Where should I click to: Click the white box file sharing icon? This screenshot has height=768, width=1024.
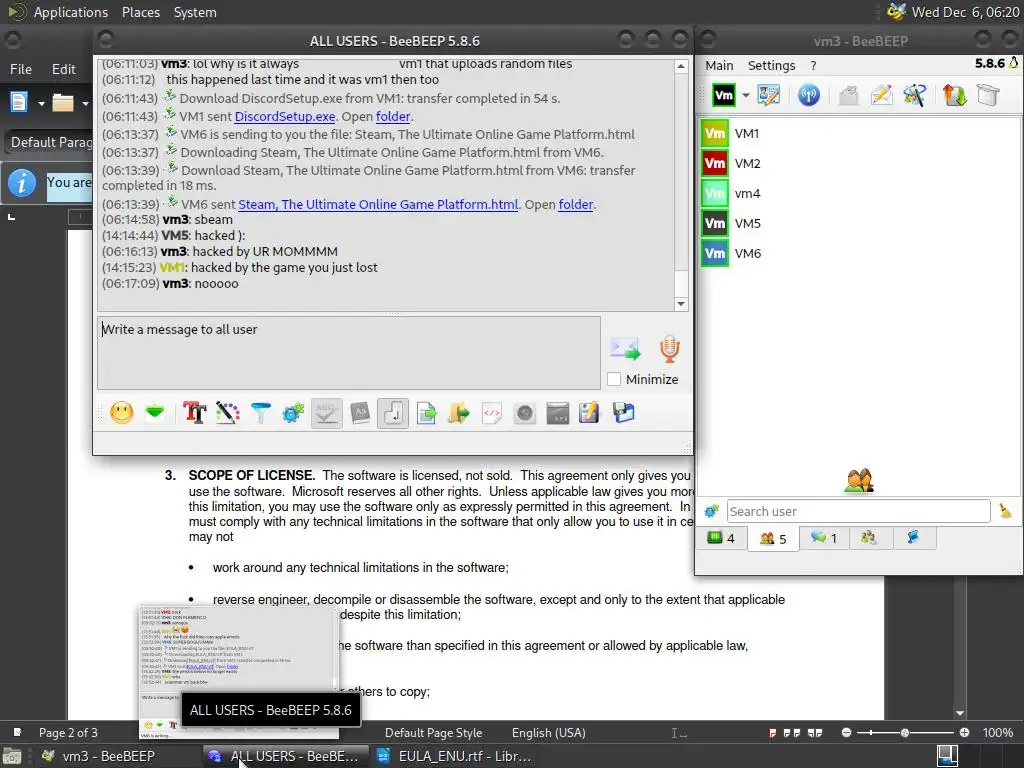pos(987,95)
